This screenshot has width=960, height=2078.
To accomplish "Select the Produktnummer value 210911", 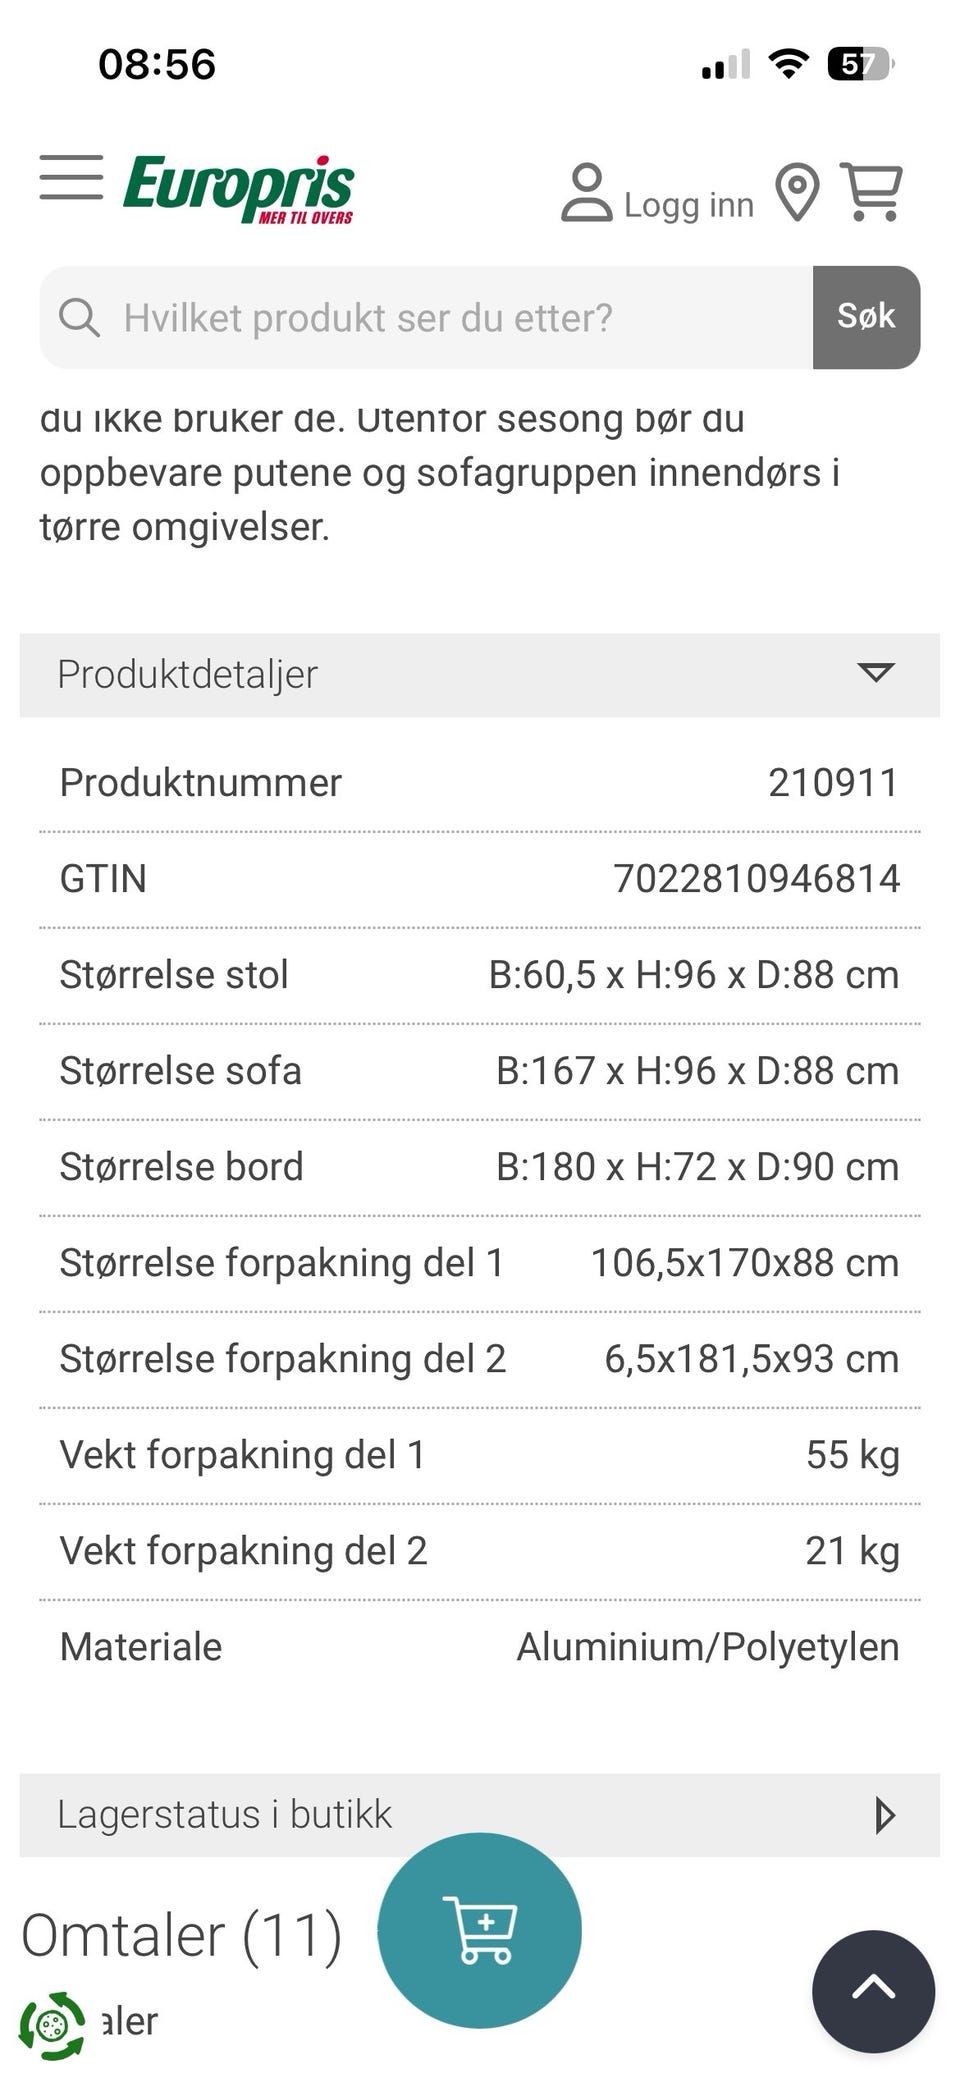I will tap(833, 783).
